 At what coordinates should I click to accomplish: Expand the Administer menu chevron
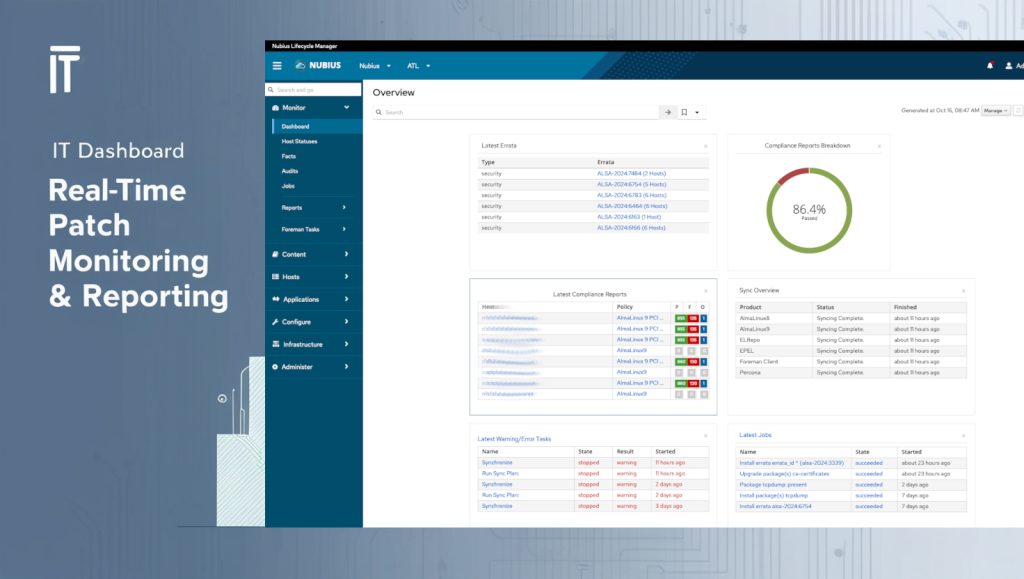tap(346, 367)
